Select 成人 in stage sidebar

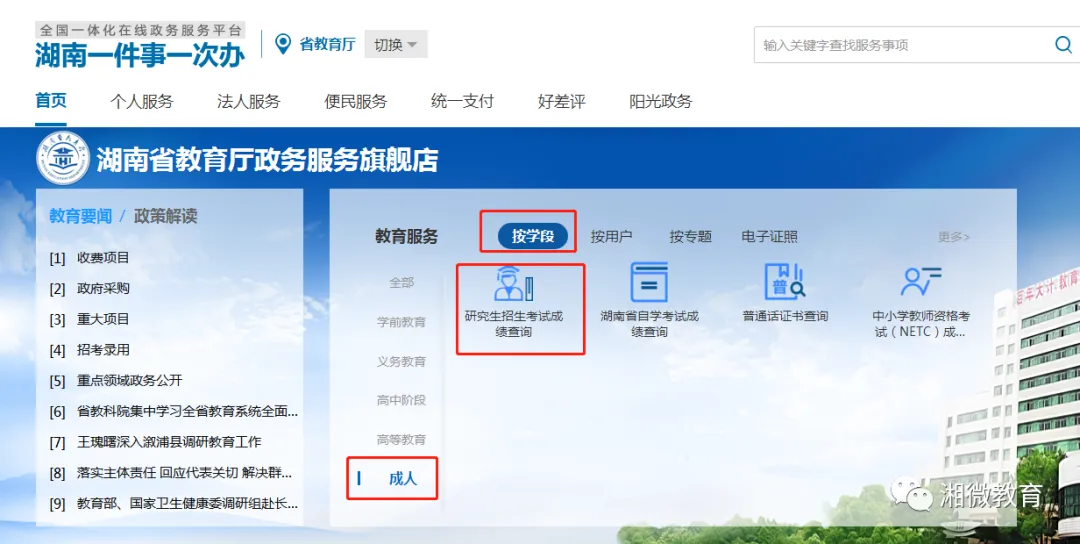(403, 478)
